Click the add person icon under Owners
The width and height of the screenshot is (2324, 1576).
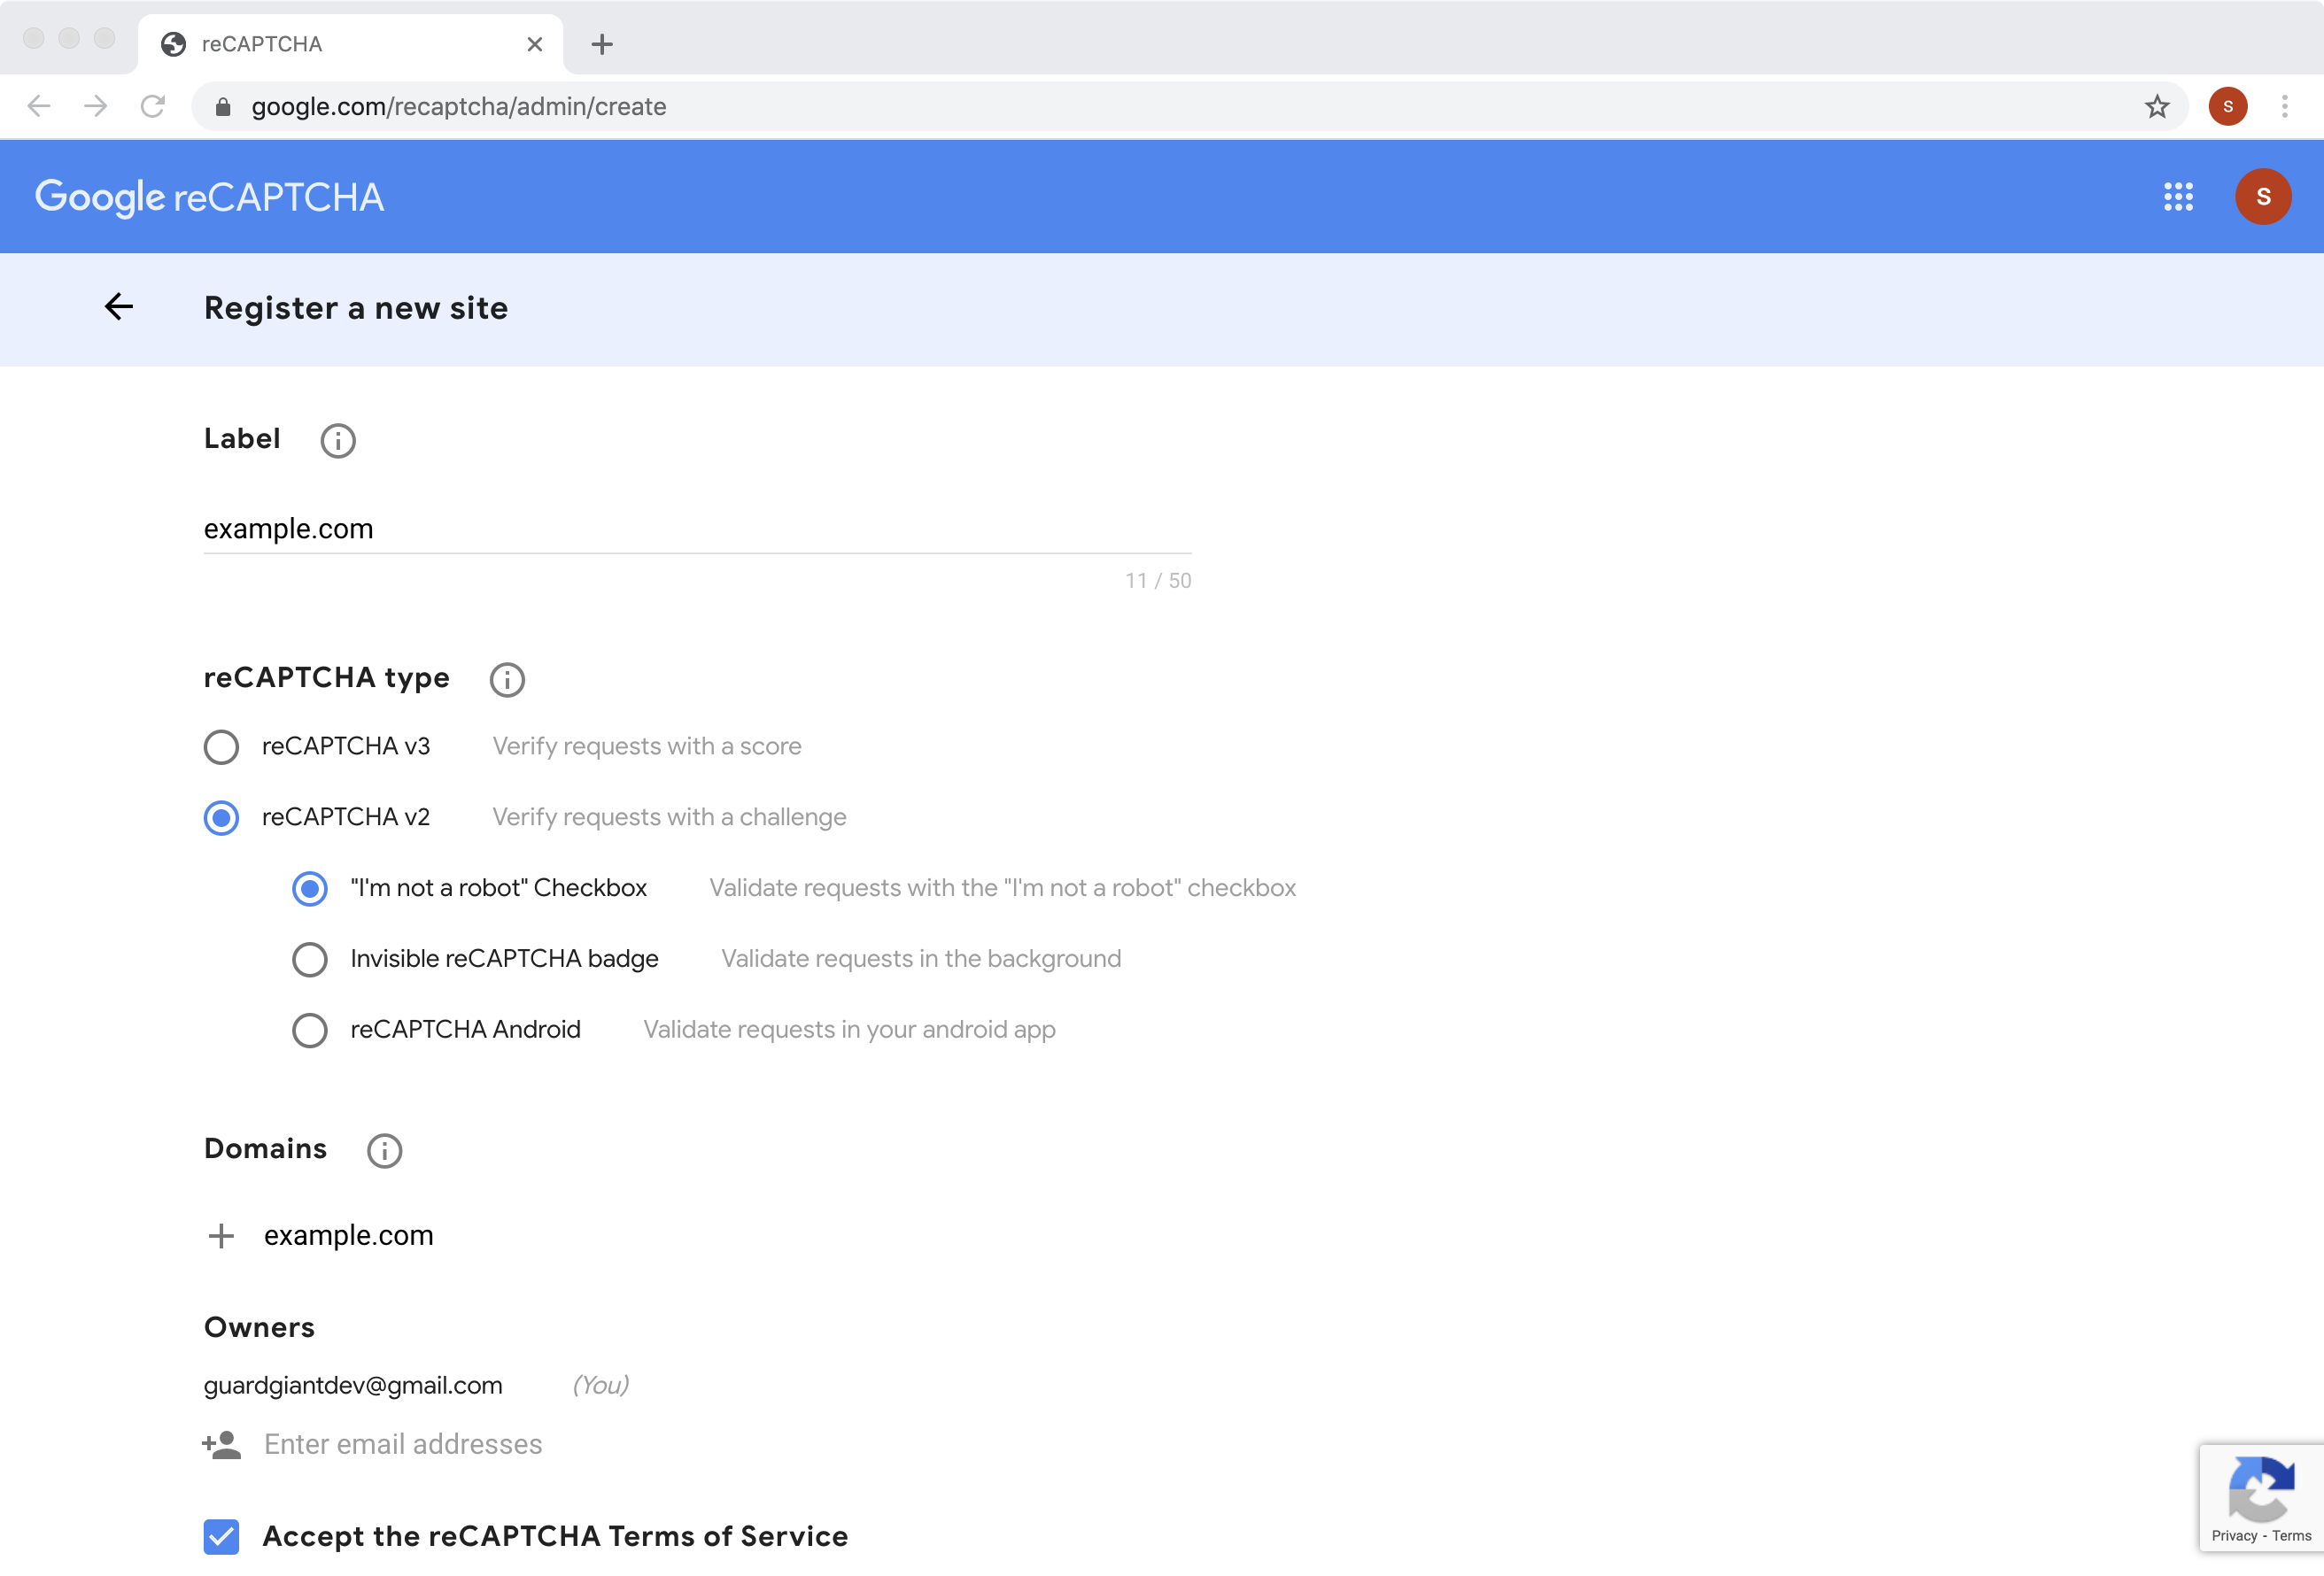pyautogui.click(x=222, y=1444)
